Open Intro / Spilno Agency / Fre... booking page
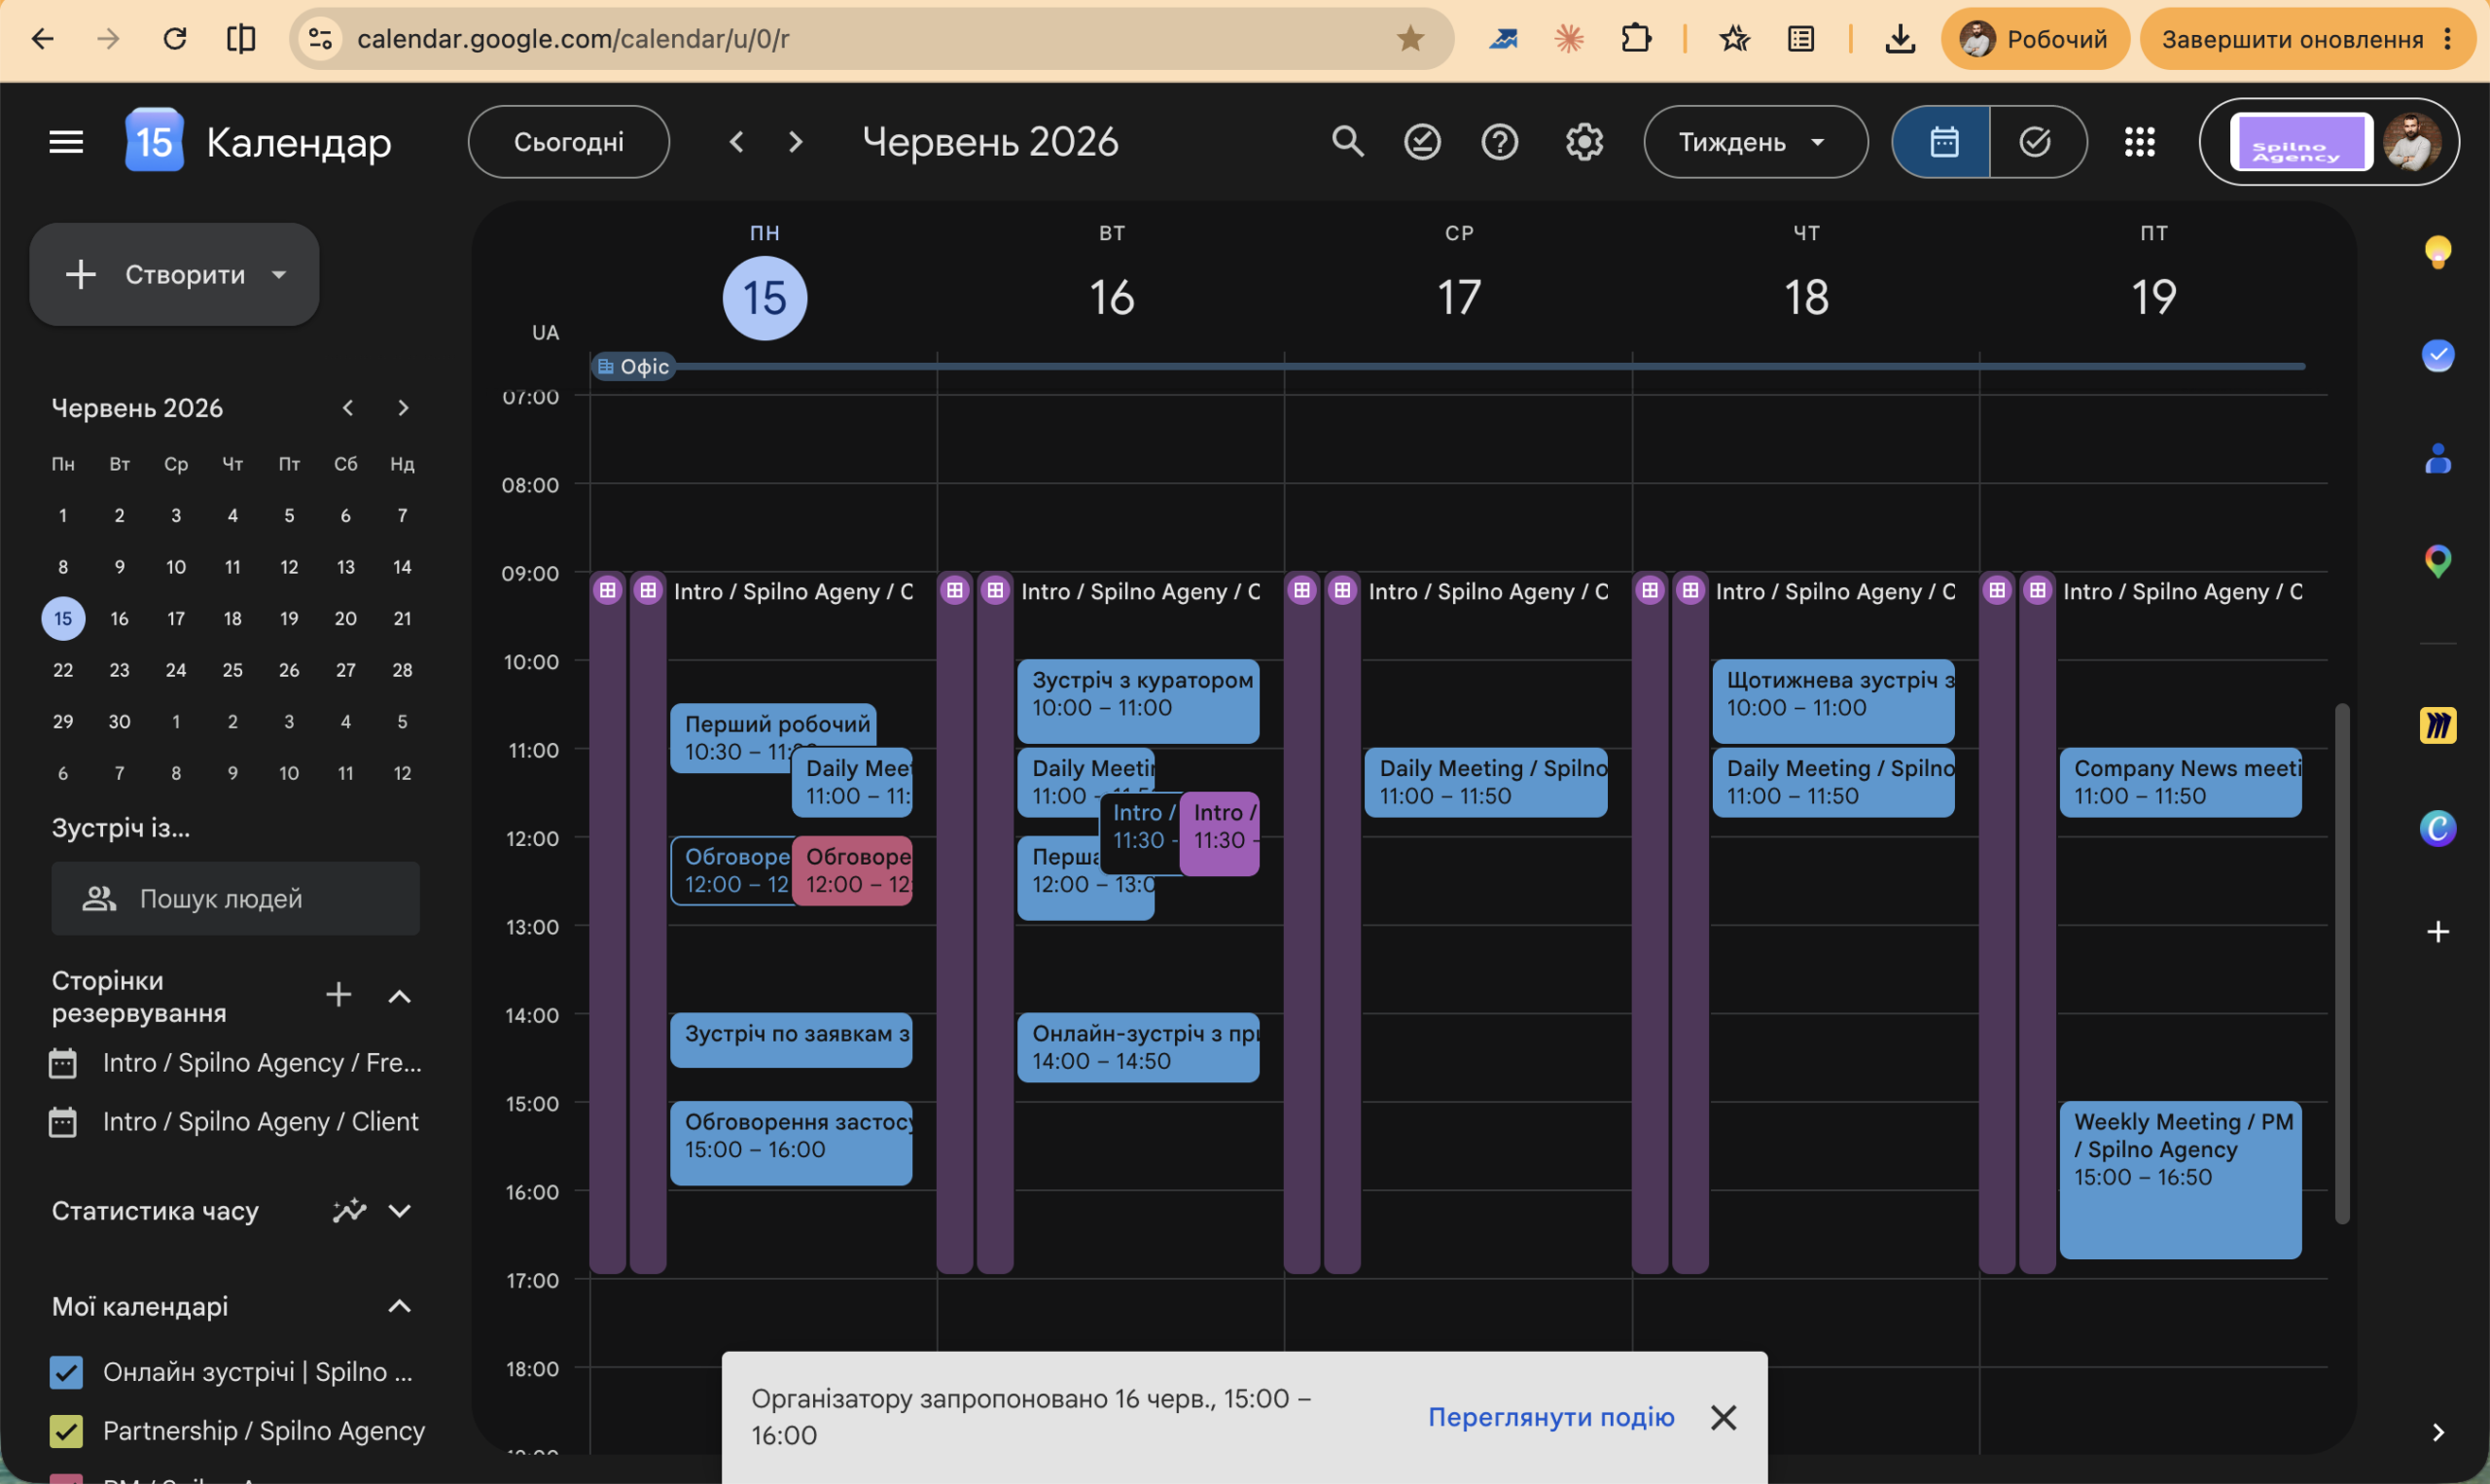 click(236, 1062)
